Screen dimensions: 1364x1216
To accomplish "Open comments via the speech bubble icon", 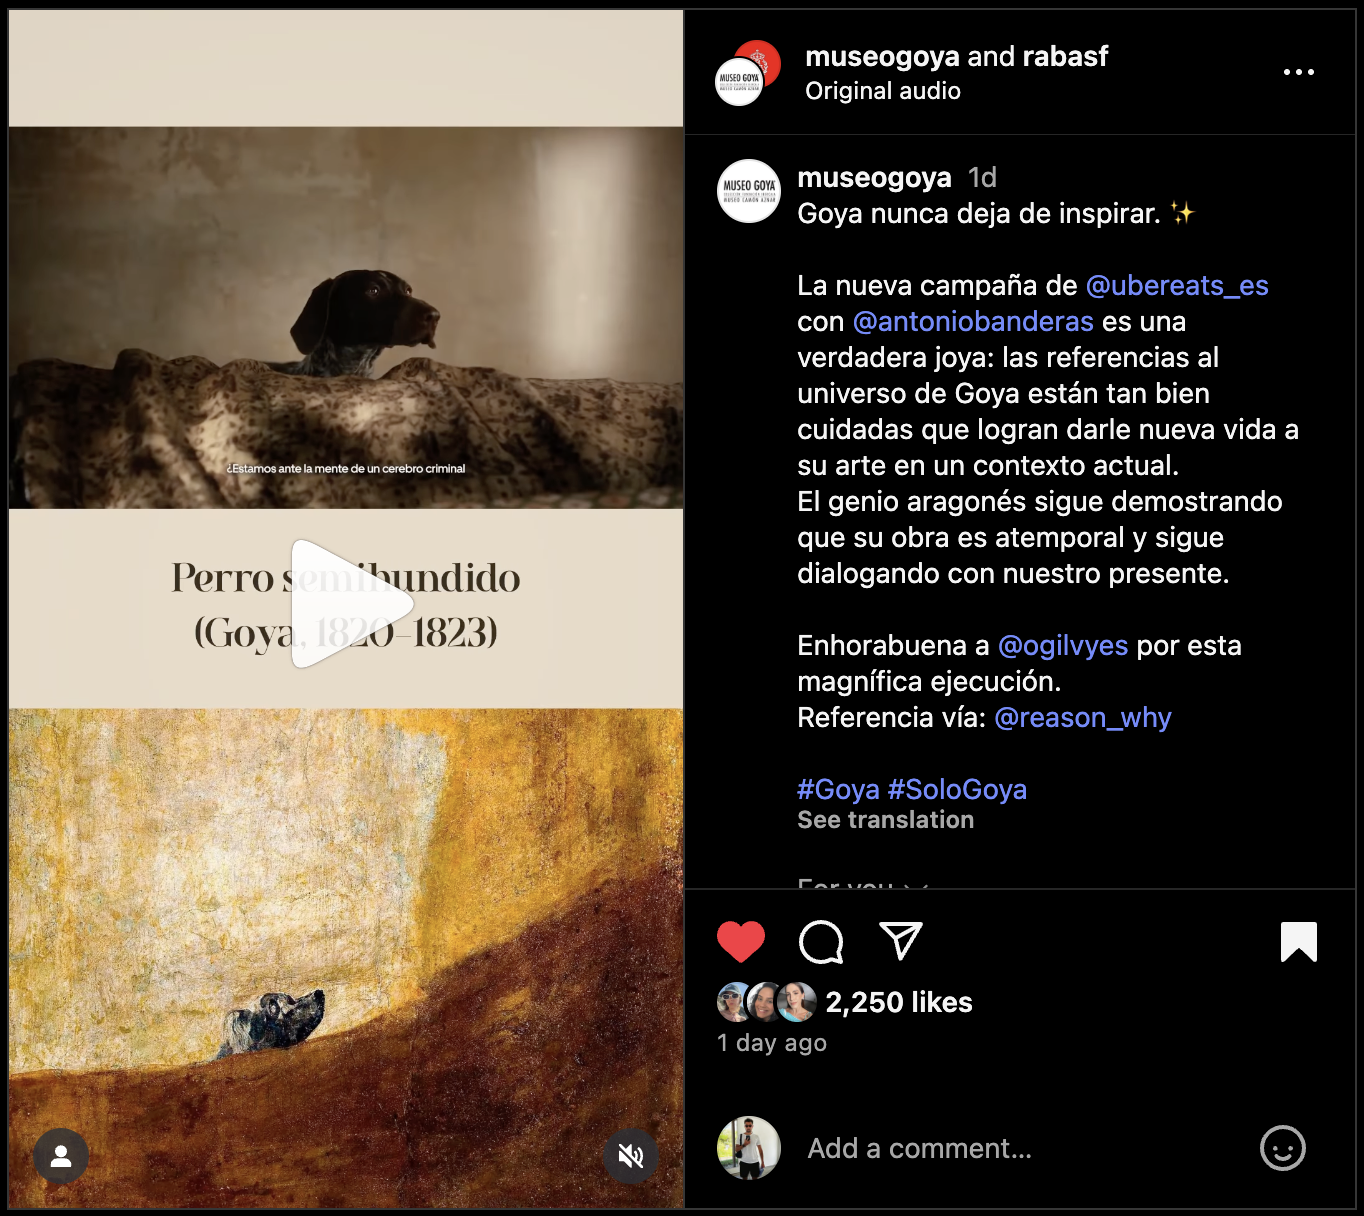I will (821, 942).
